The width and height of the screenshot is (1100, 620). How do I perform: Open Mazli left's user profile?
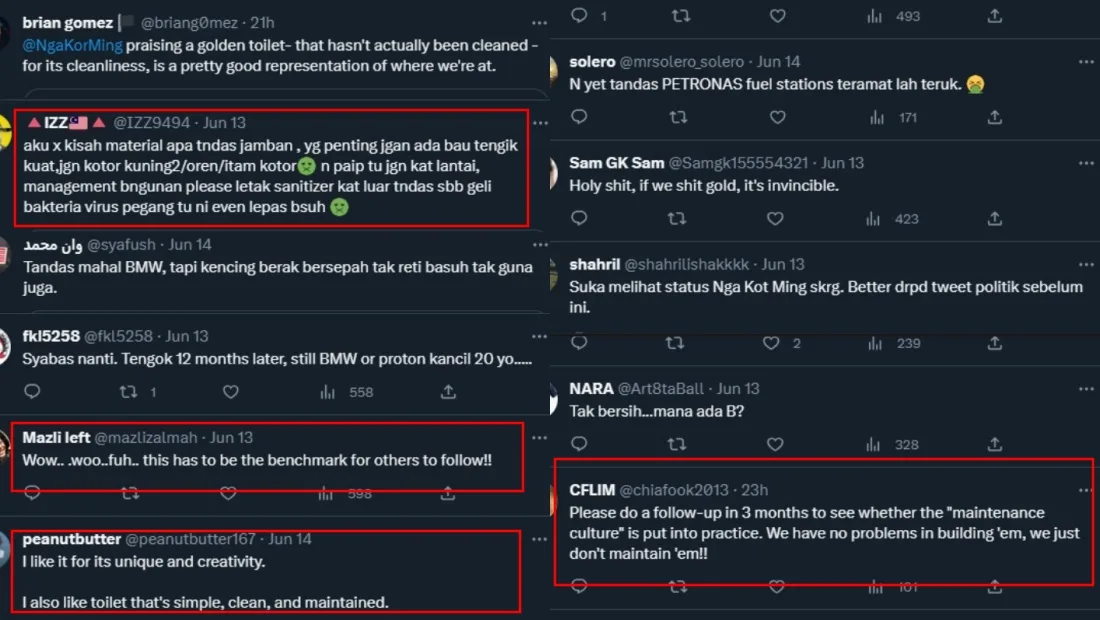coord(56,437)
